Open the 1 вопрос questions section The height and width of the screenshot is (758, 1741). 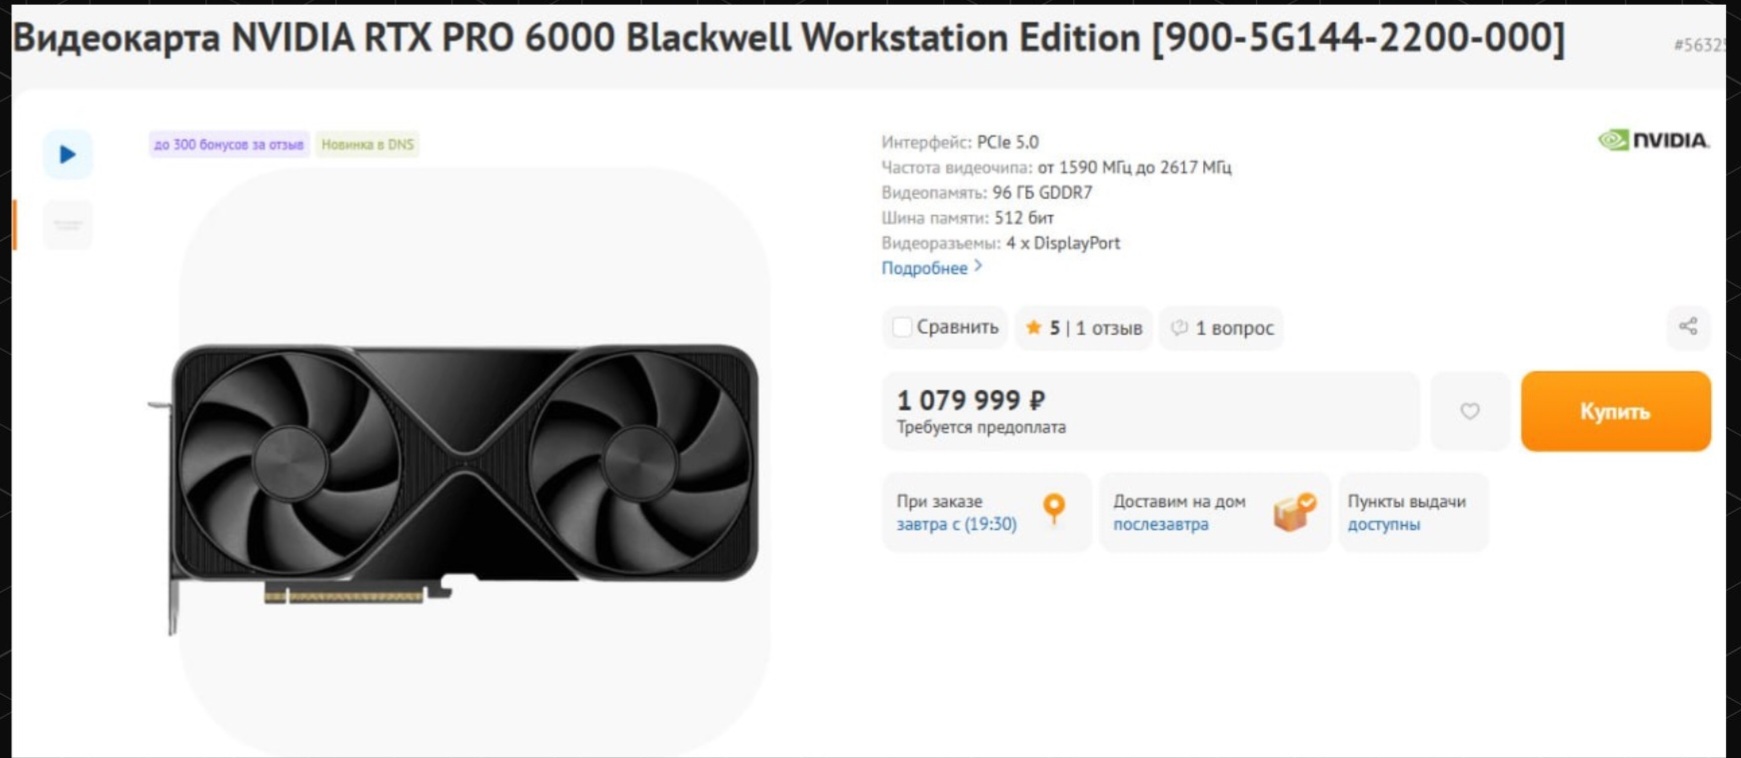pos(1234,328)
